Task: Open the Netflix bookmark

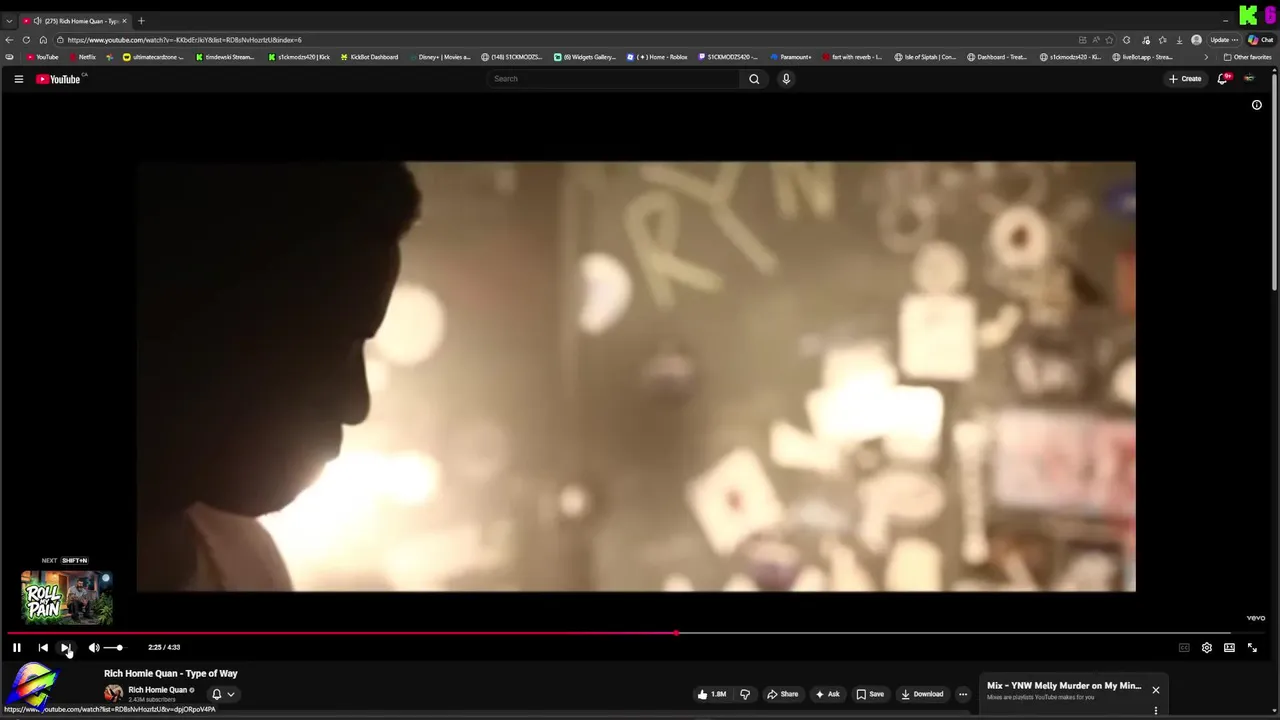Action: point(82,57)
